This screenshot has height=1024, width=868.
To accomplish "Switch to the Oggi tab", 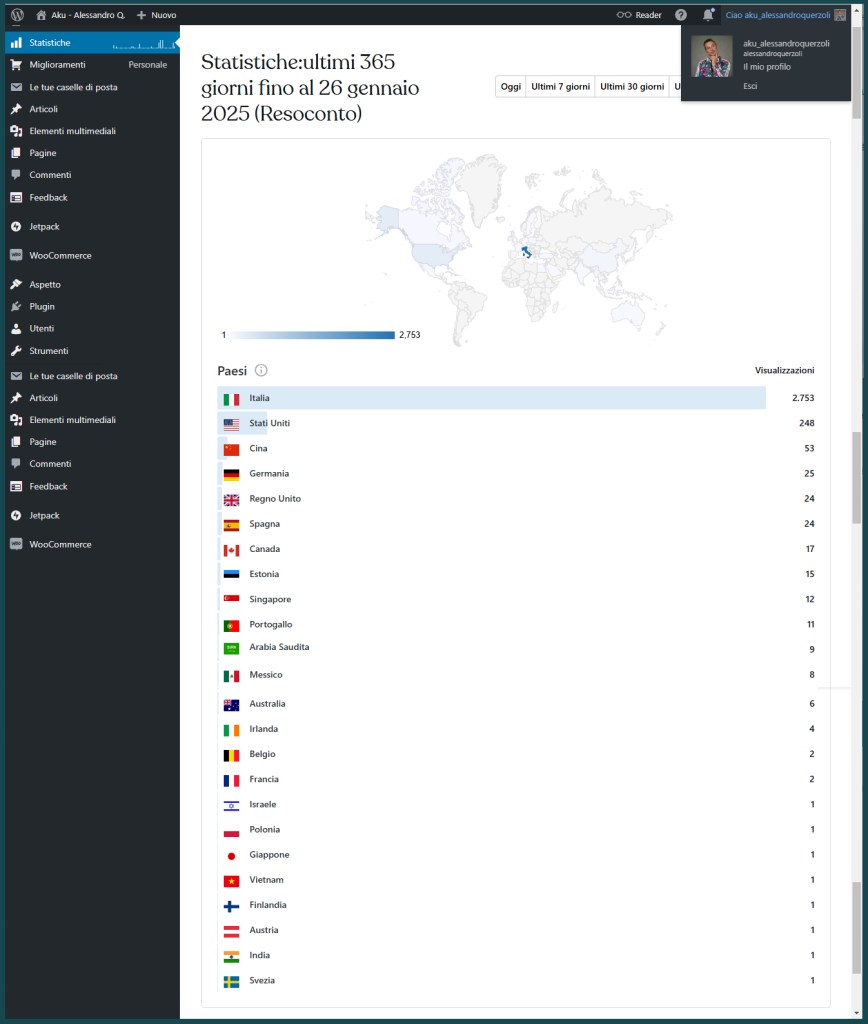I will click(x=510, y=87).
